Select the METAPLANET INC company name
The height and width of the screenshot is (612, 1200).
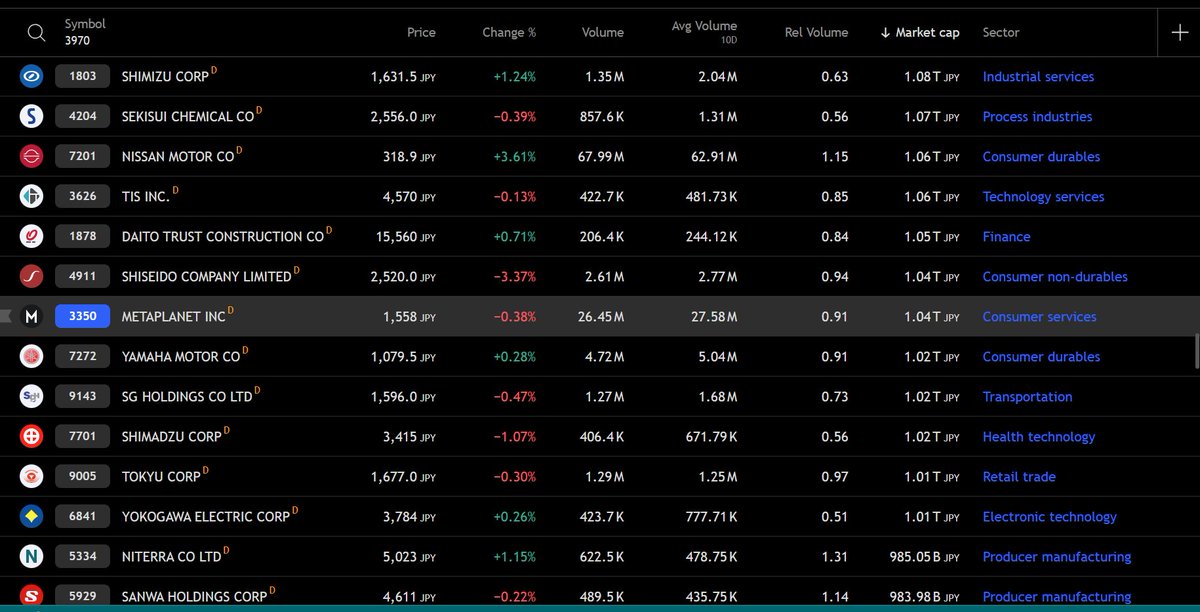[x=174, y=317]
